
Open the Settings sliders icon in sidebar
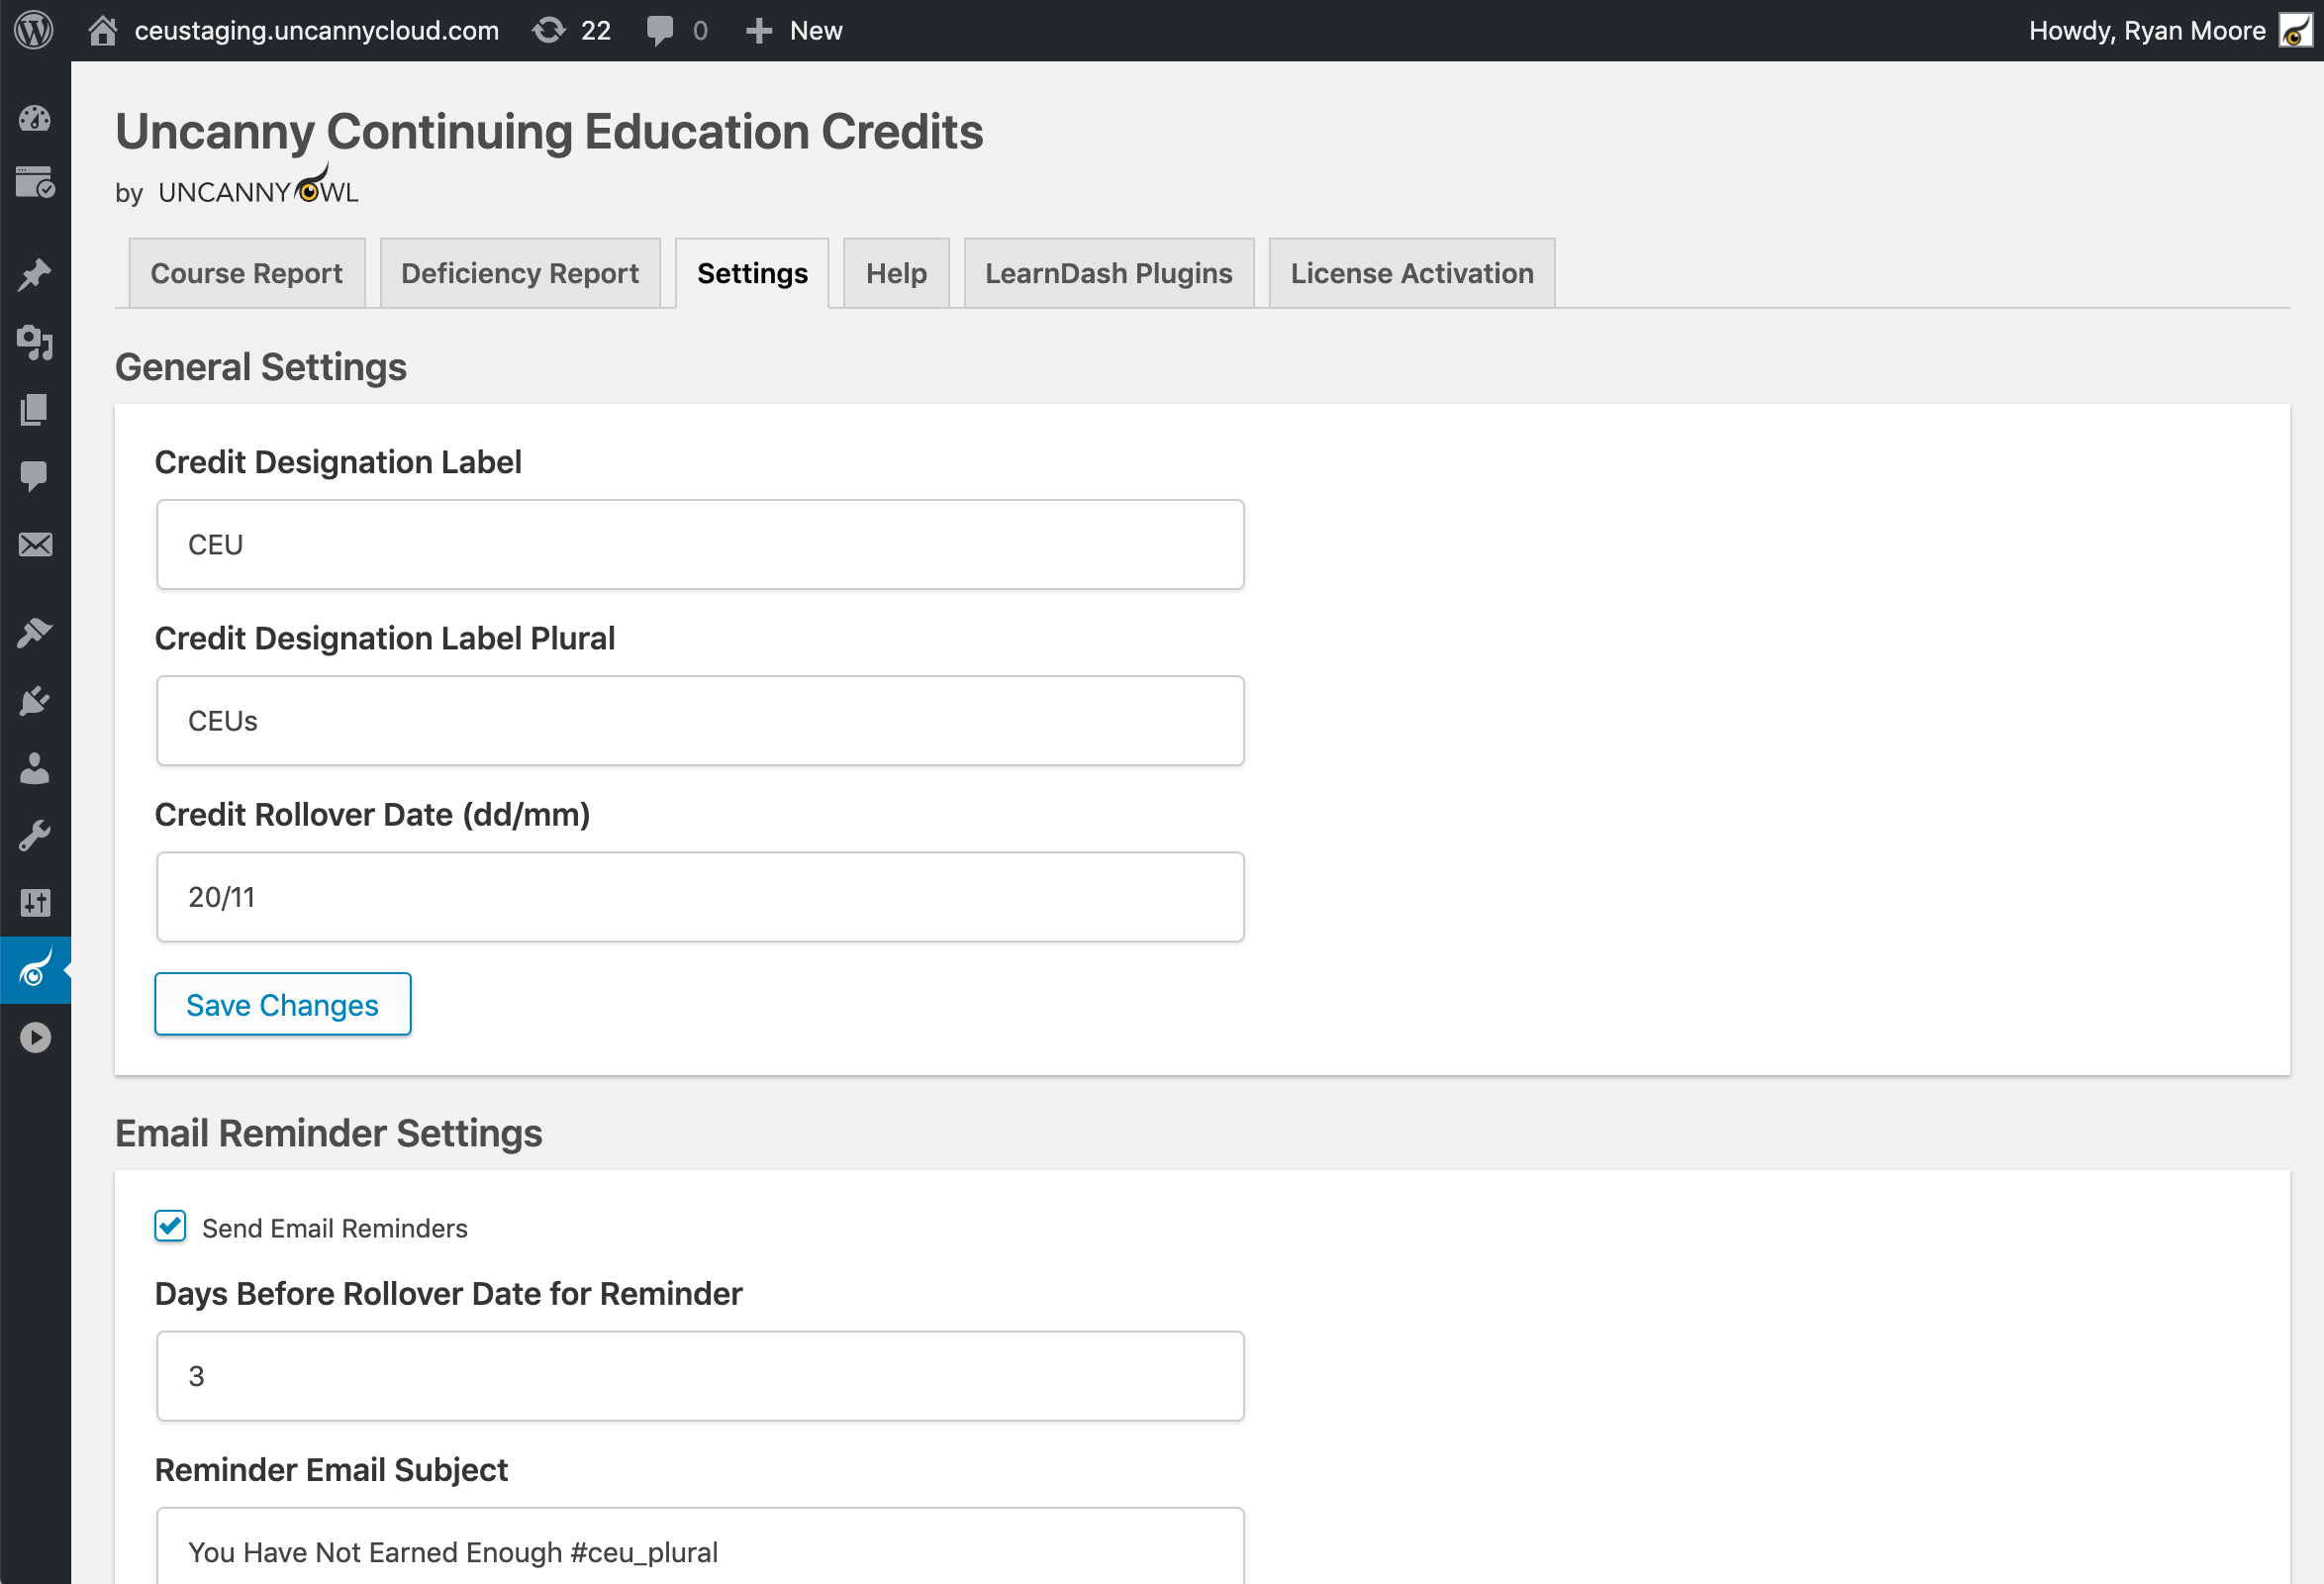(x=35, y=902)
